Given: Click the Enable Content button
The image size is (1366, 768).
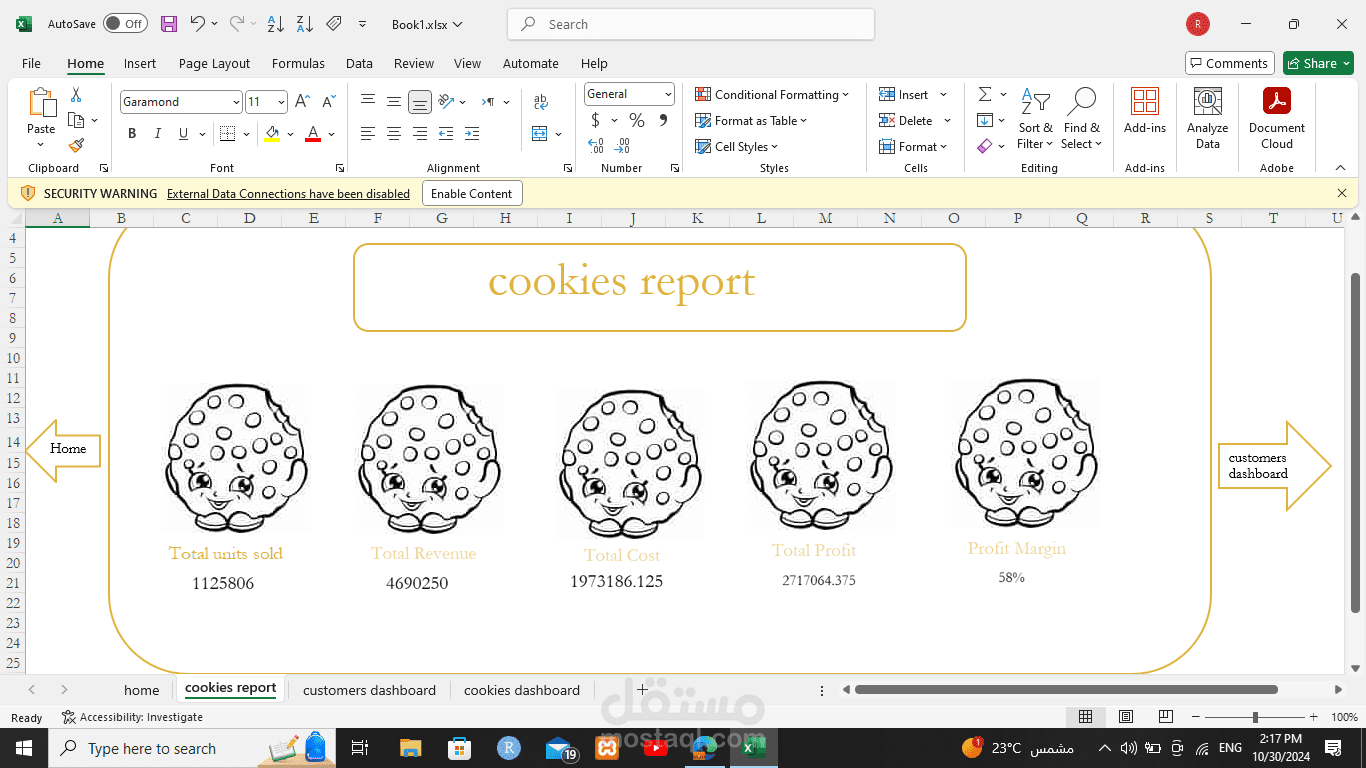Looking at the screenshot, I should click(472, 194).
